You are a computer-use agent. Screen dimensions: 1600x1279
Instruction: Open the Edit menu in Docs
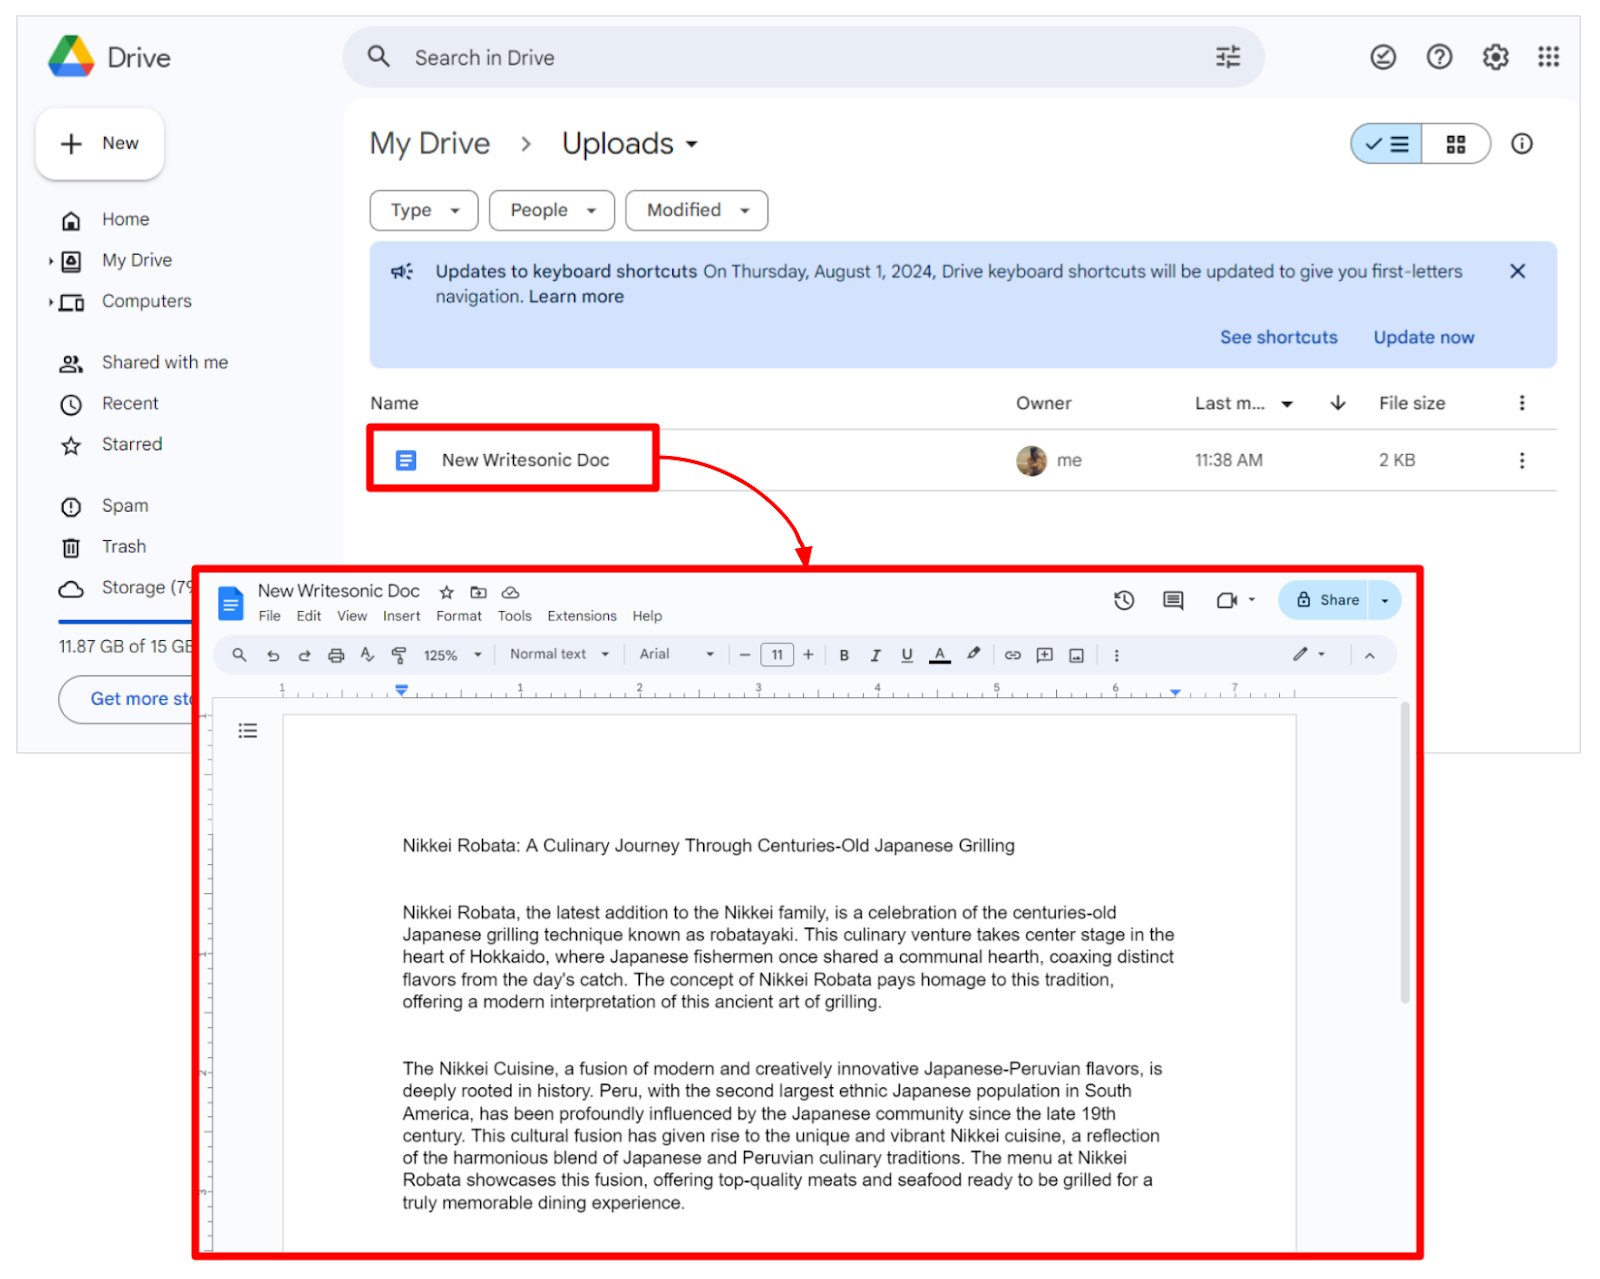(x=309, y=616)
